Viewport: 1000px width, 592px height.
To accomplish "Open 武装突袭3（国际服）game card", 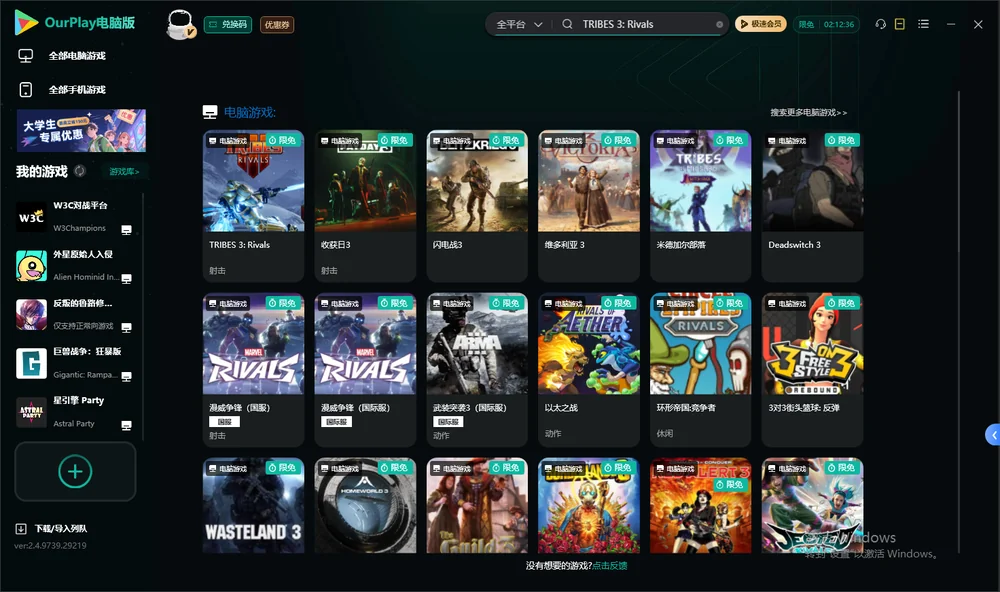I will coord(477,369).
